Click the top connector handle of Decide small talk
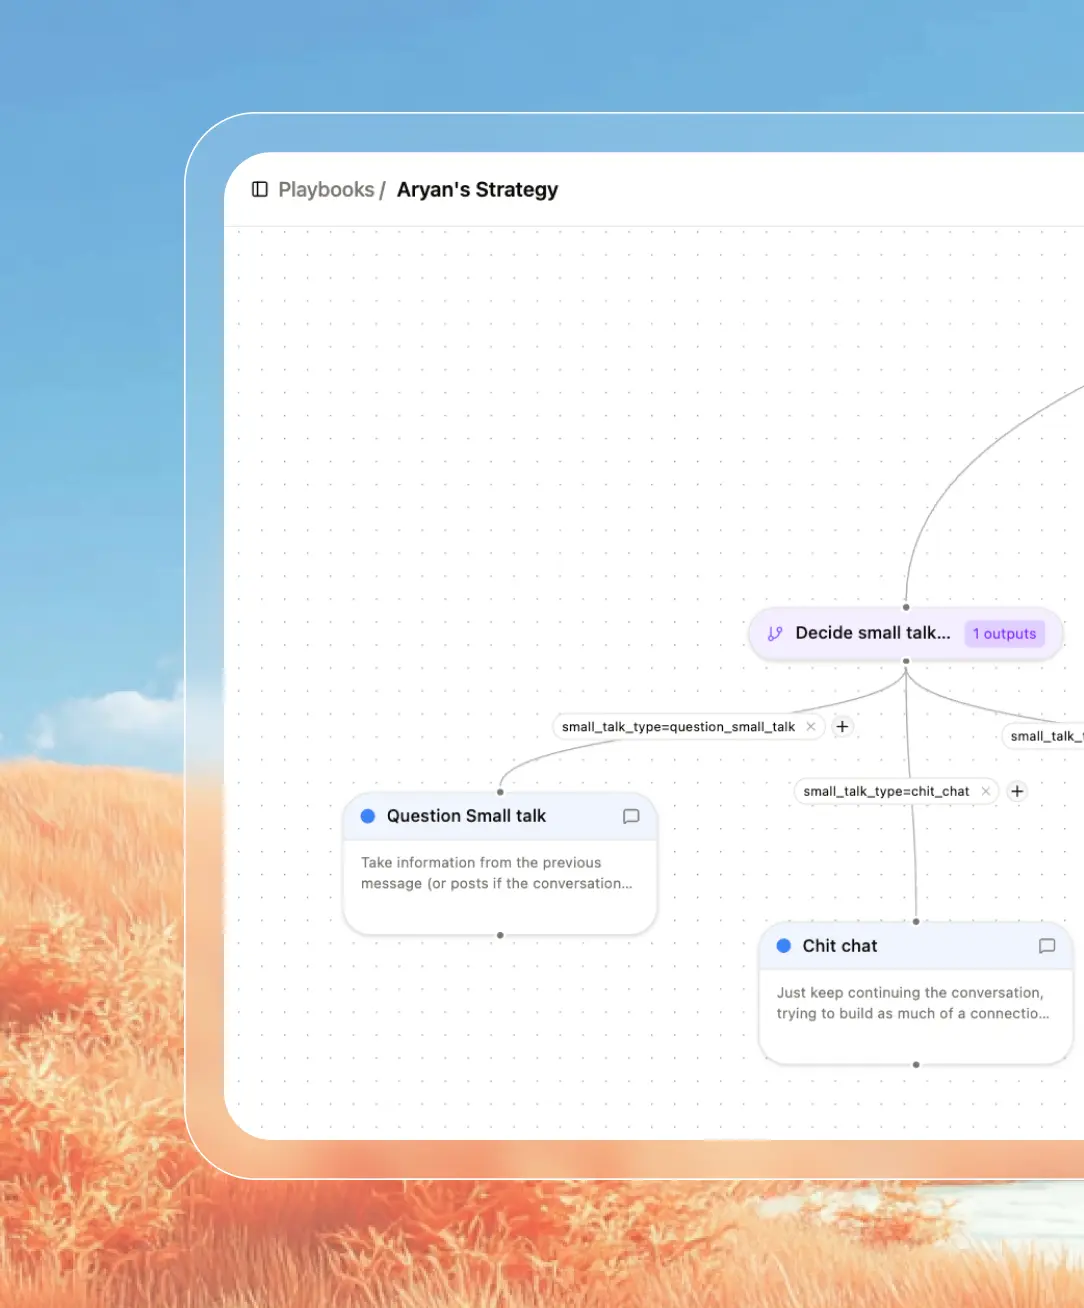 tap(906, 607)
